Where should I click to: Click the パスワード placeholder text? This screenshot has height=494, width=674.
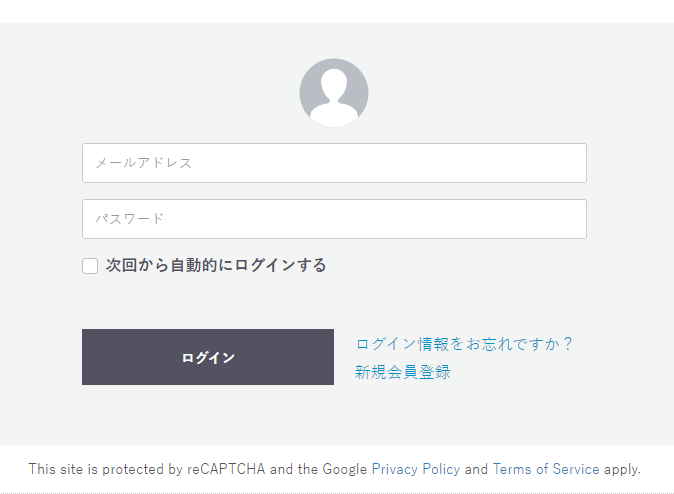coord(130,219)
